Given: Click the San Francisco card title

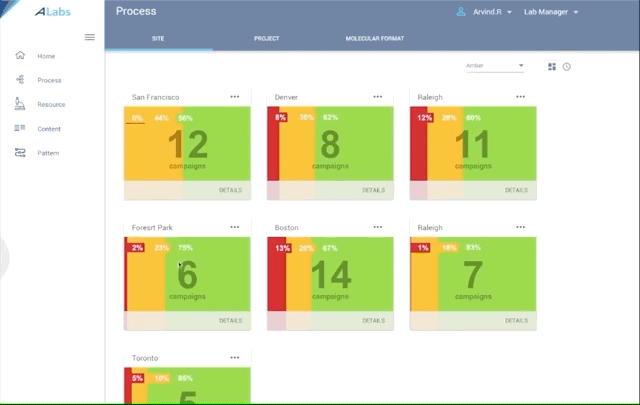Looking at the screenshot, I should click(156, 97).
